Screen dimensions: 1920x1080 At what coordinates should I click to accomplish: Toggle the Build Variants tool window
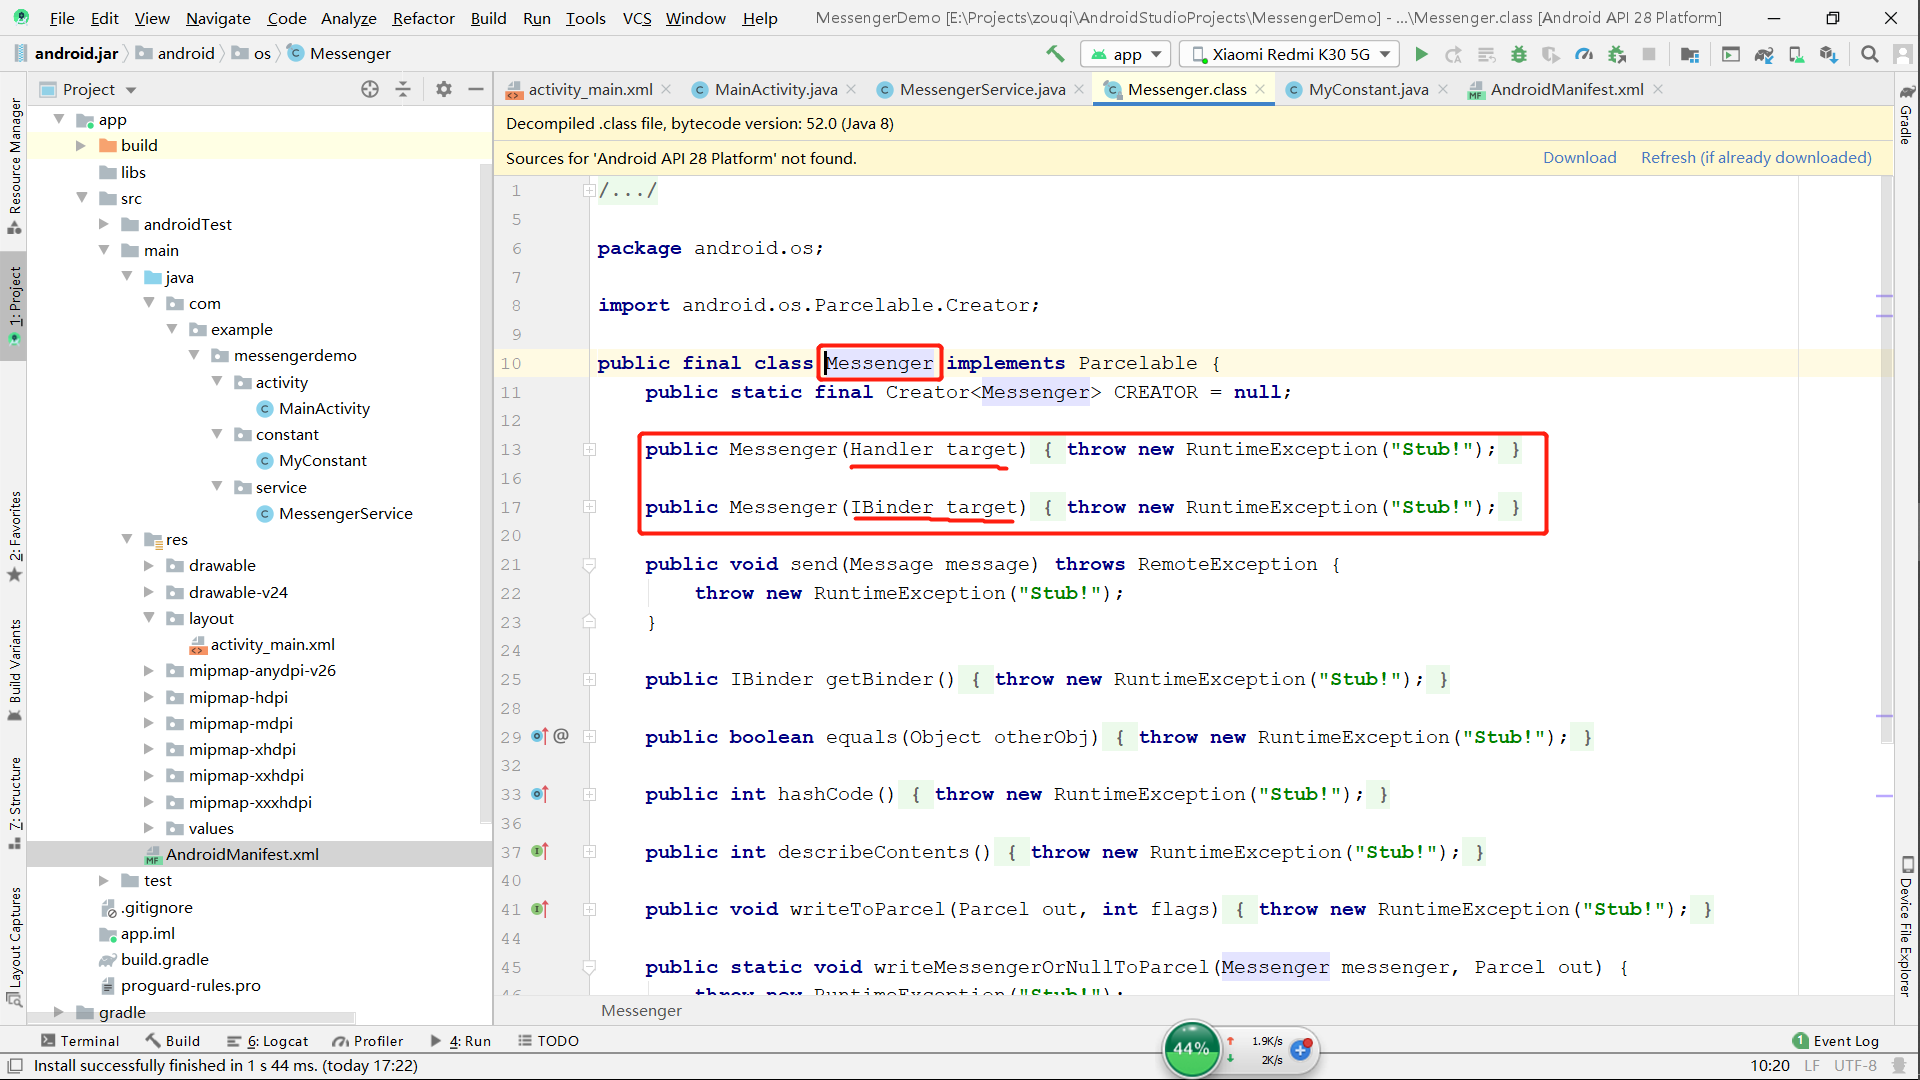pos(14,670)
